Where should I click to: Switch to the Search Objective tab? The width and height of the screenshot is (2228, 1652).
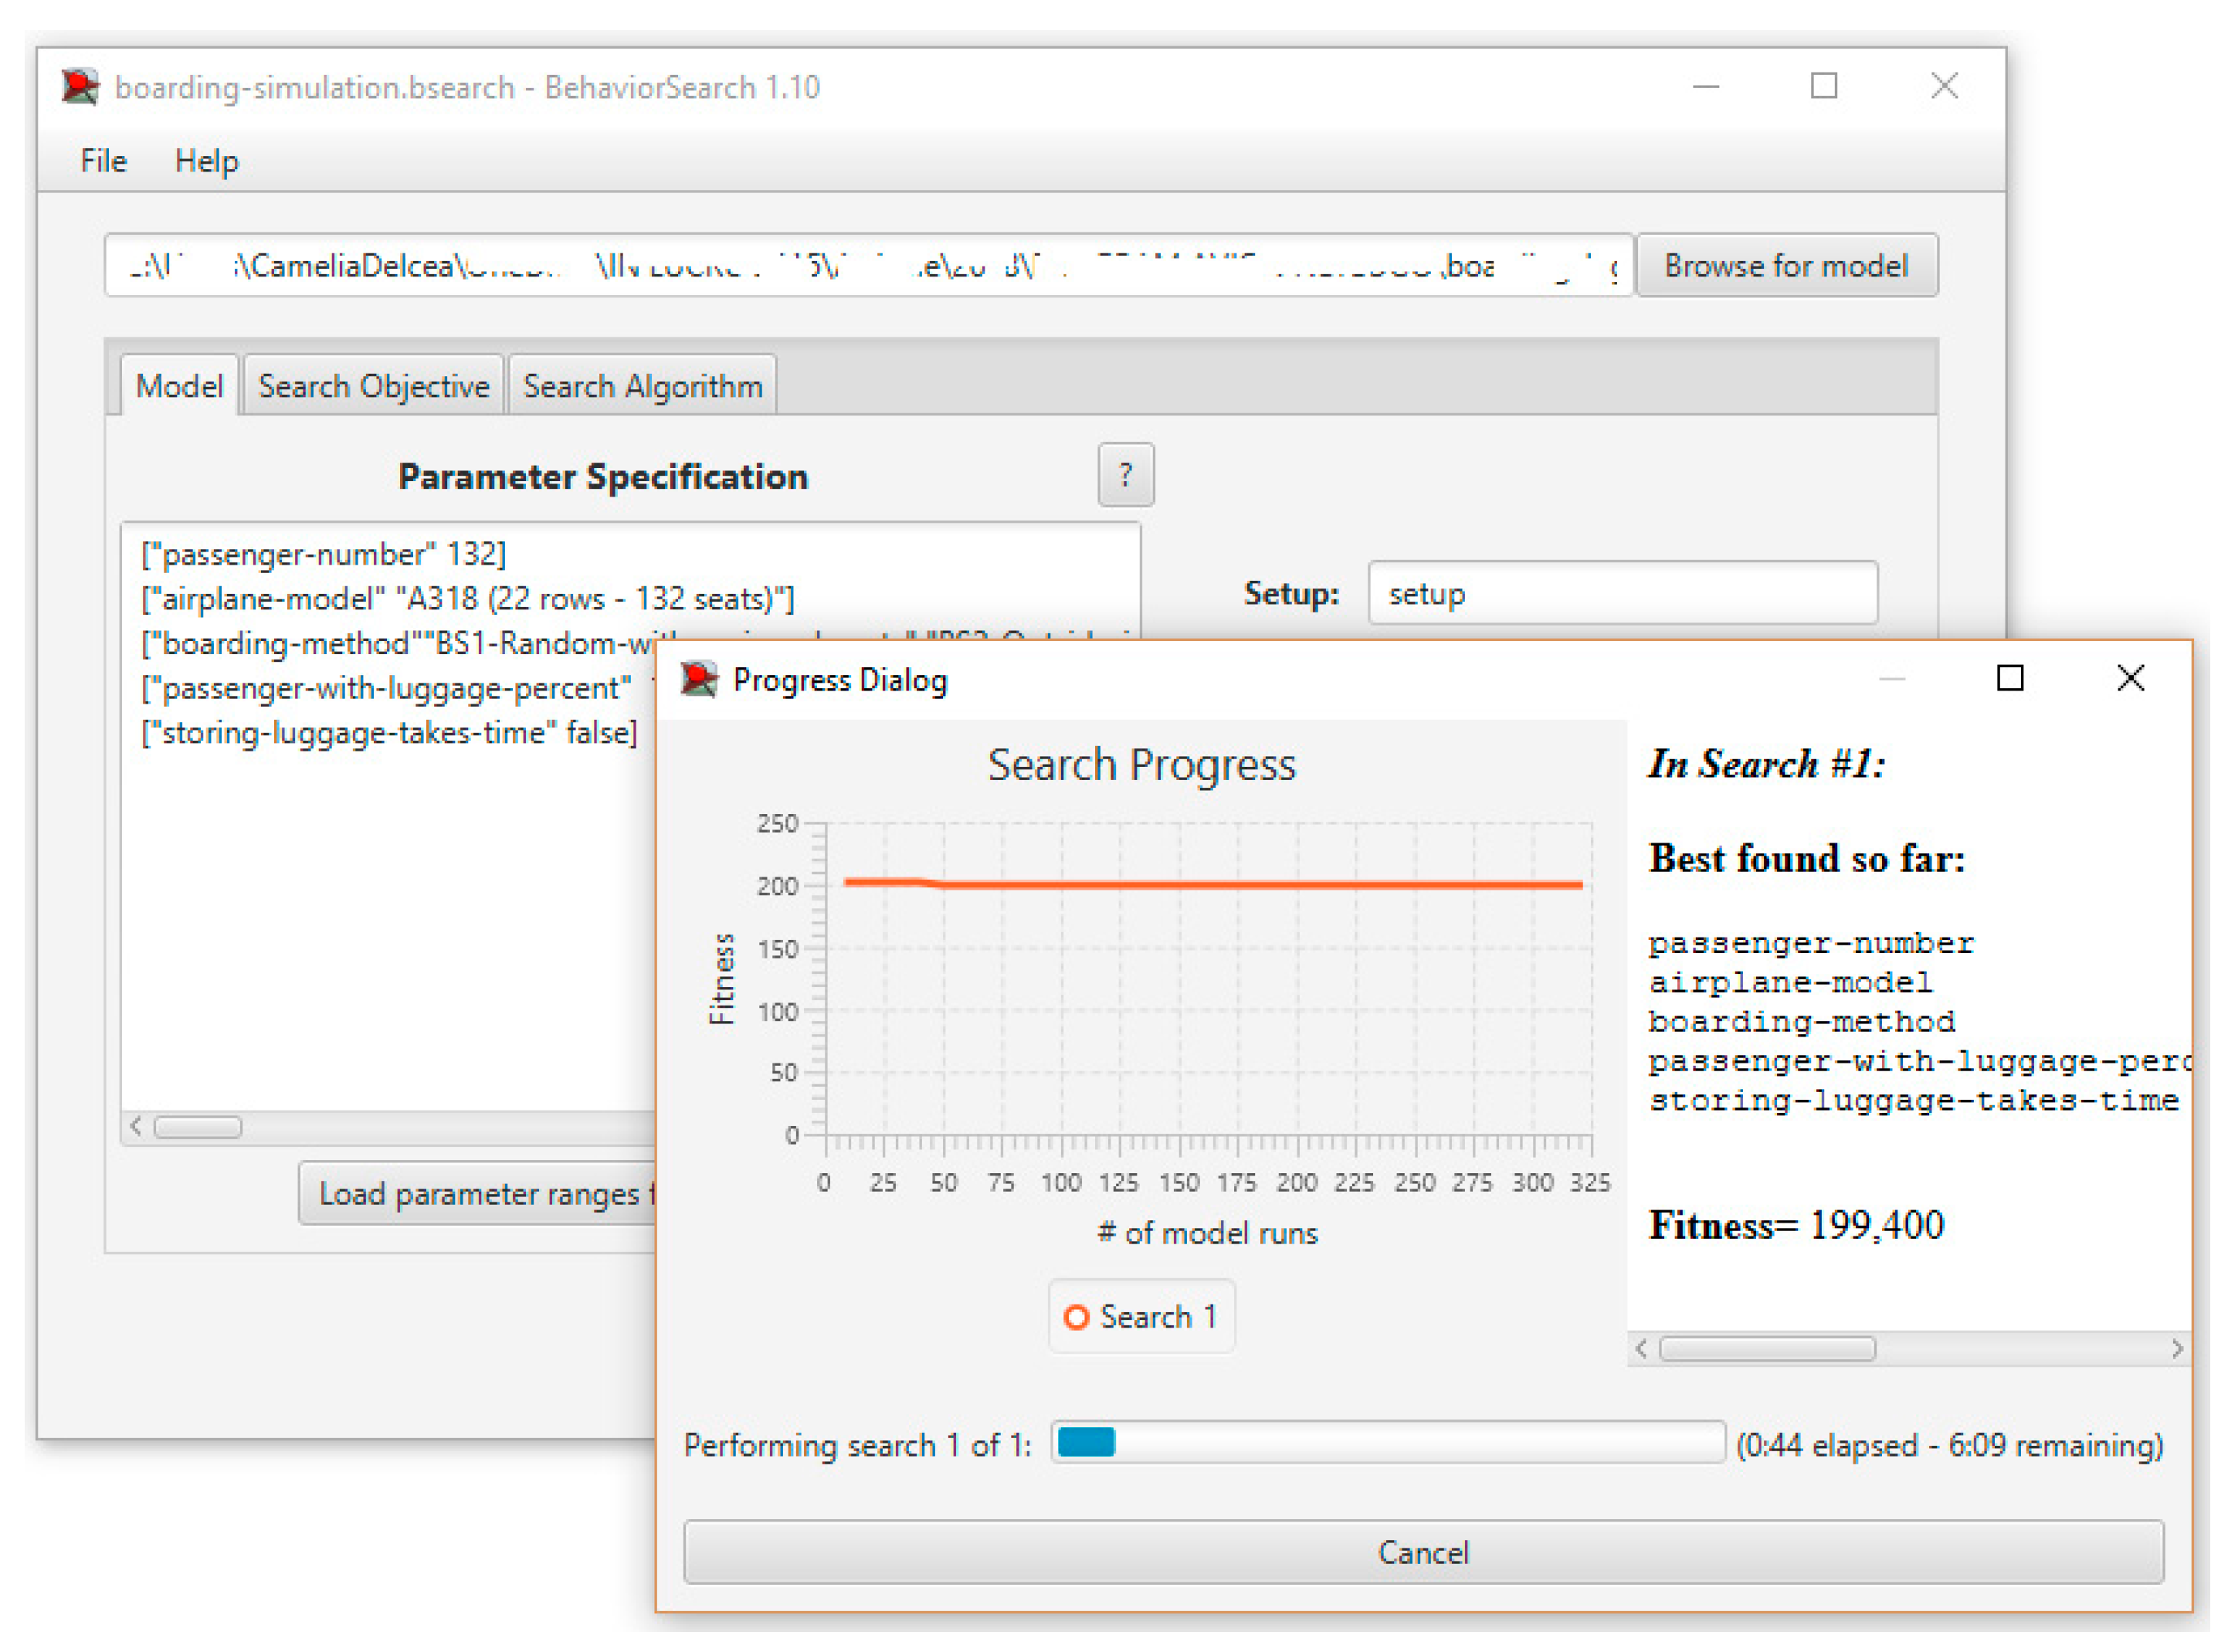(373, 386)
